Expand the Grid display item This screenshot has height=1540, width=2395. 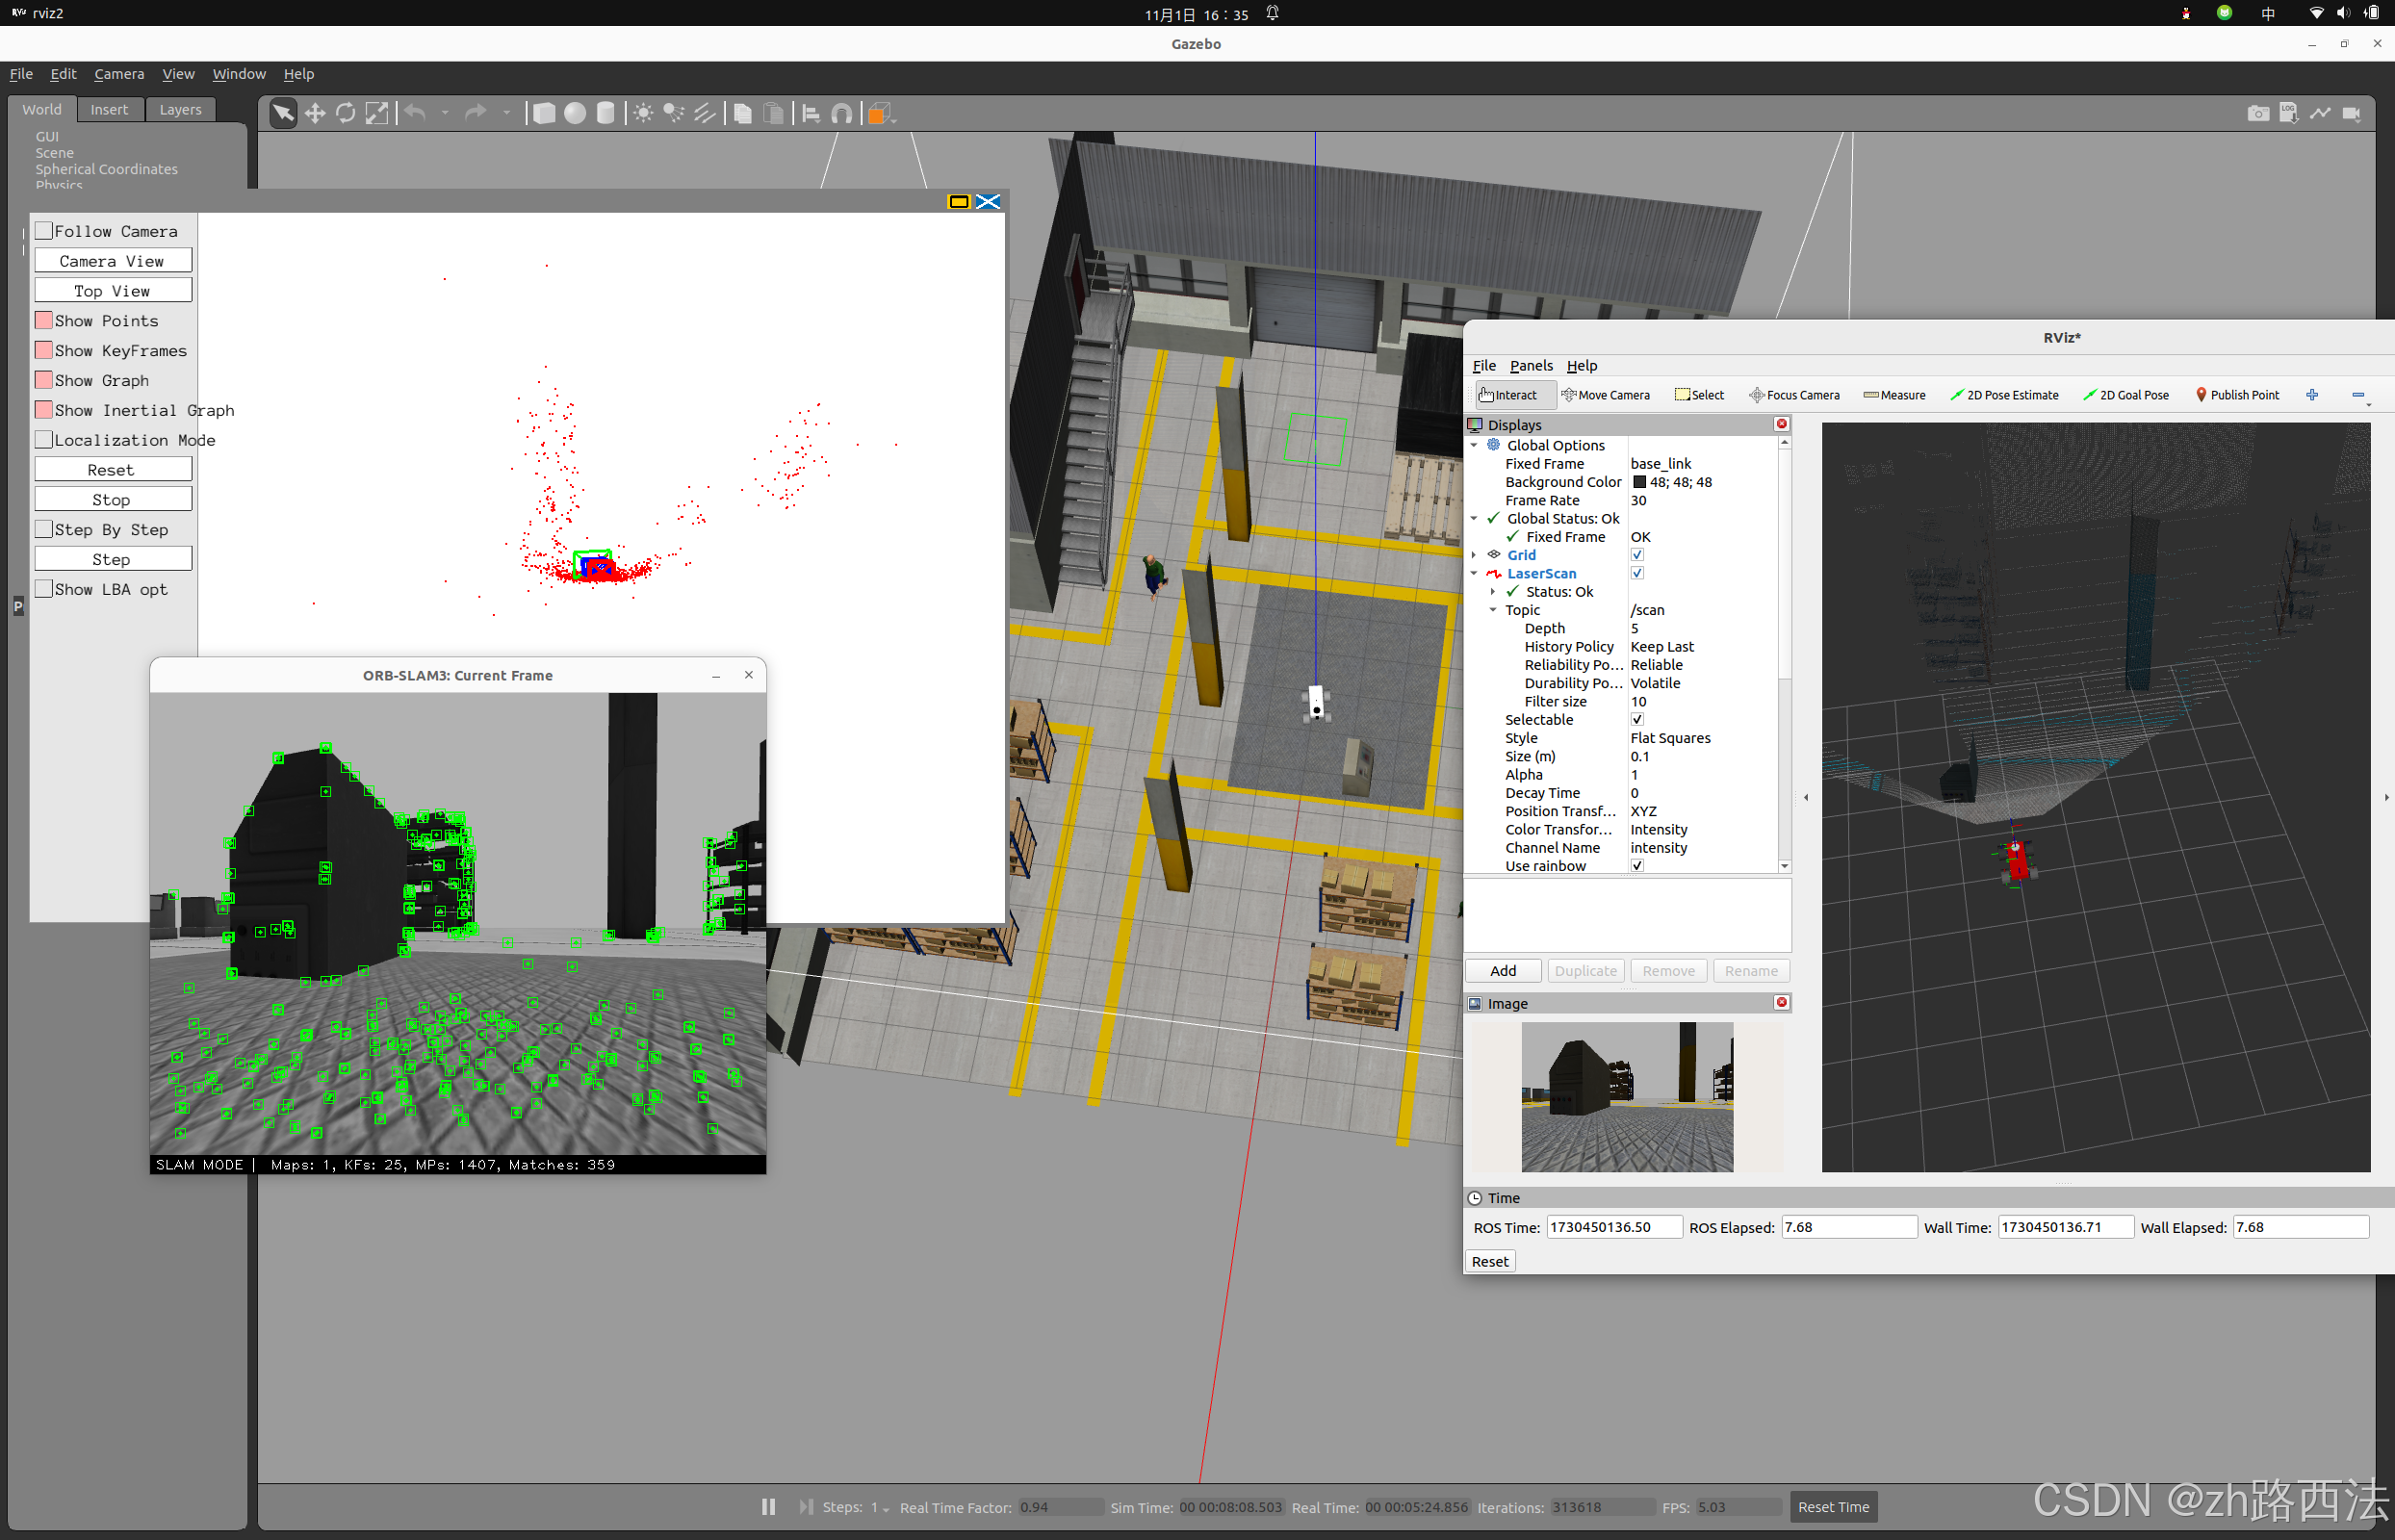1474,555
